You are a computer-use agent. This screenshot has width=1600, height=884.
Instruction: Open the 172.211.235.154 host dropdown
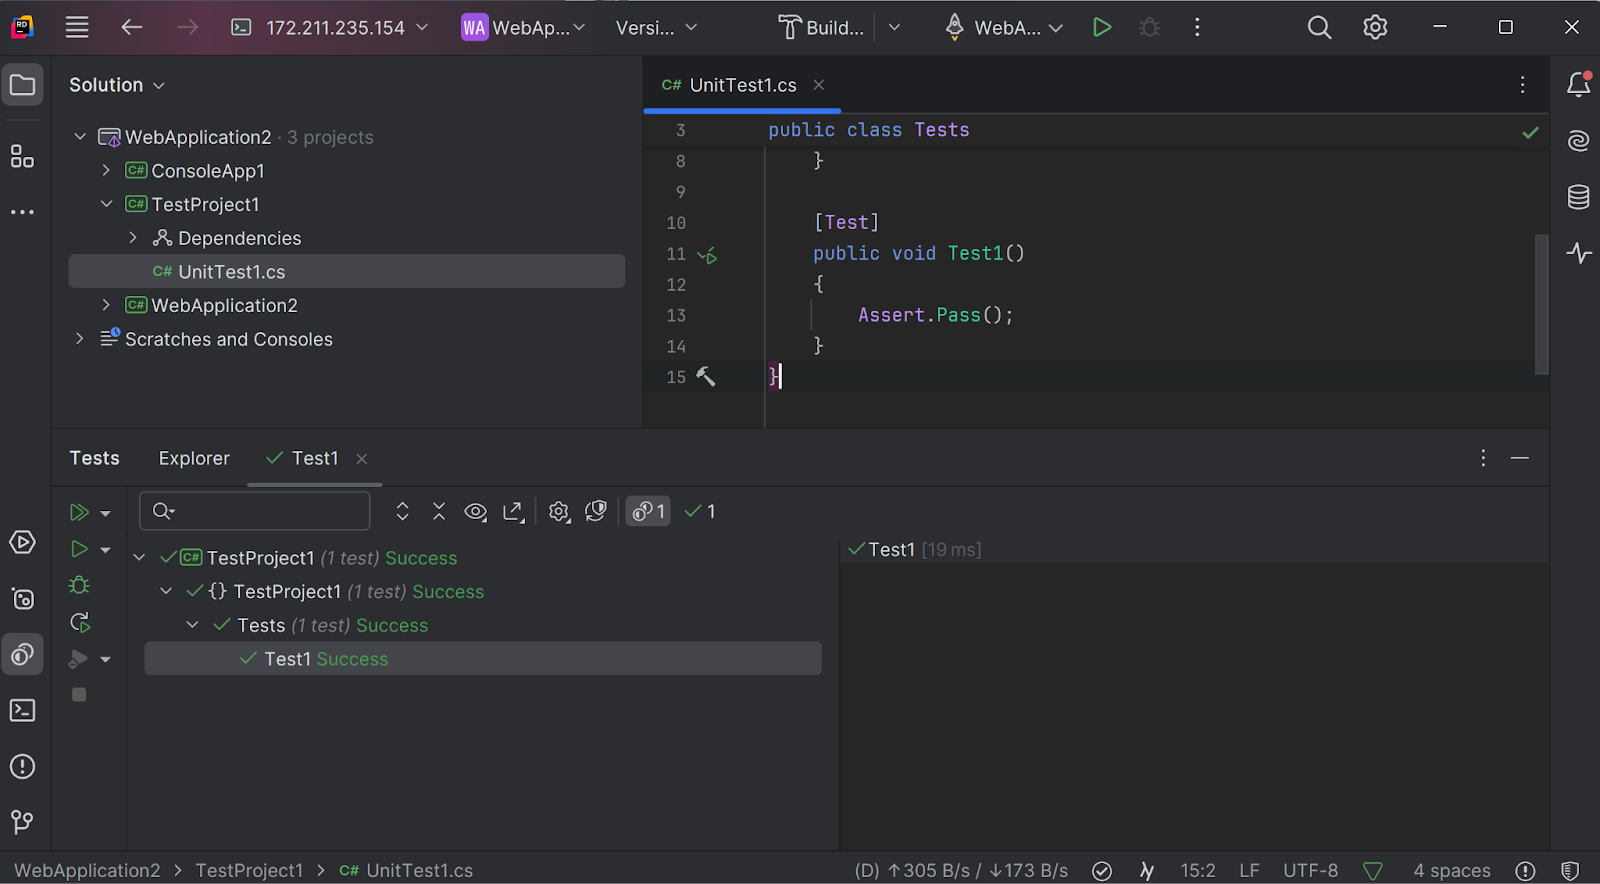click(x=329, y=27)
